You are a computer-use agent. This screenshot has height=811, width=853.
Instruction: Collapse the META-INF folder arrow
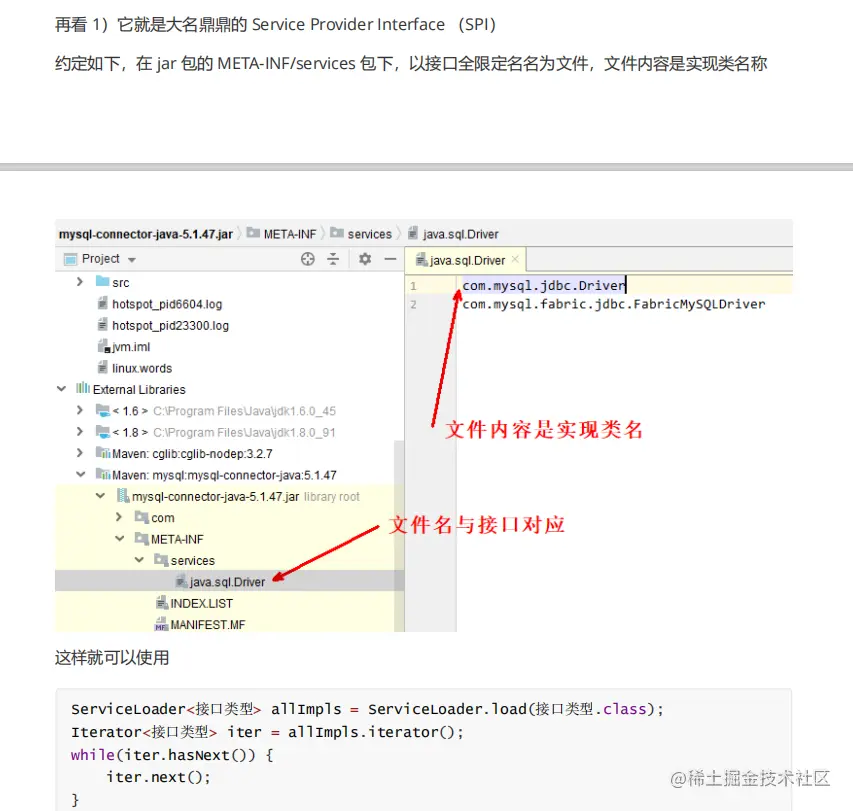point(120,538)
